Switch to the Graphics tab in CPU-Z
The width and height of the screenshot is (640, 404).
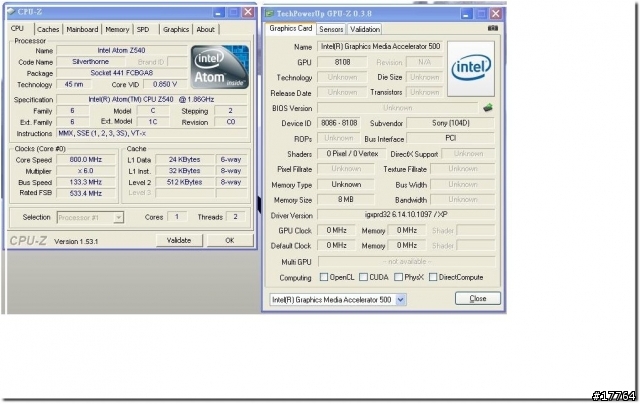[x=176, y=29]
